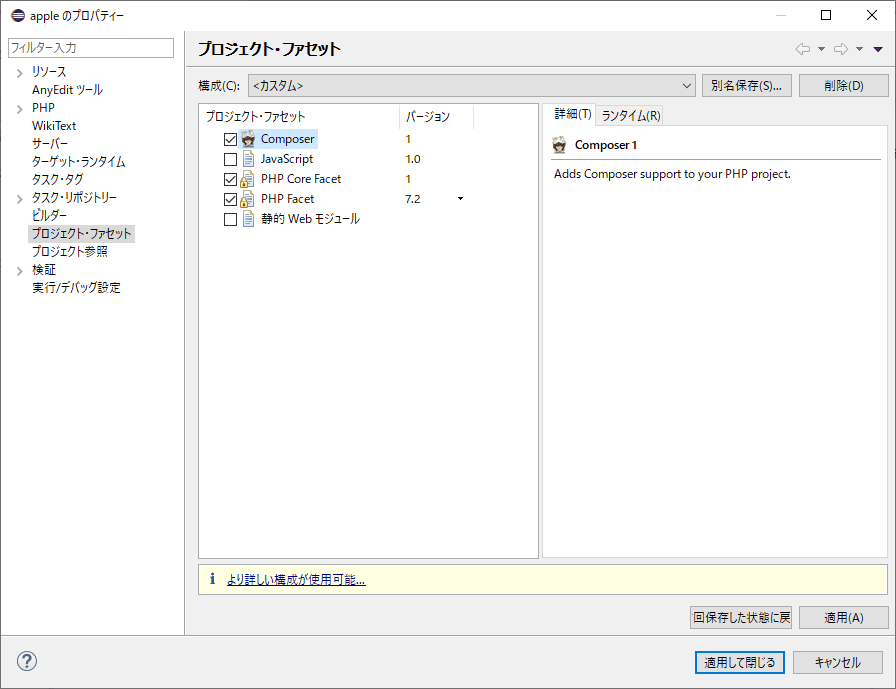Click the 適用して閉じる button
Image resolution: width=896 pixels, height=689 pixels.
coord(740,662)
